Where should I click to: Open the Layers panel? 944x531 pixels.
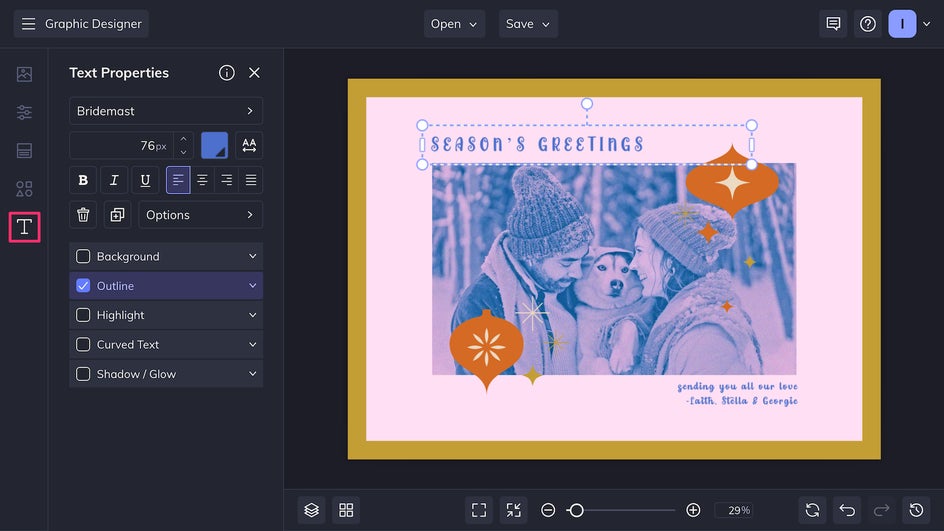coord(311,511)
